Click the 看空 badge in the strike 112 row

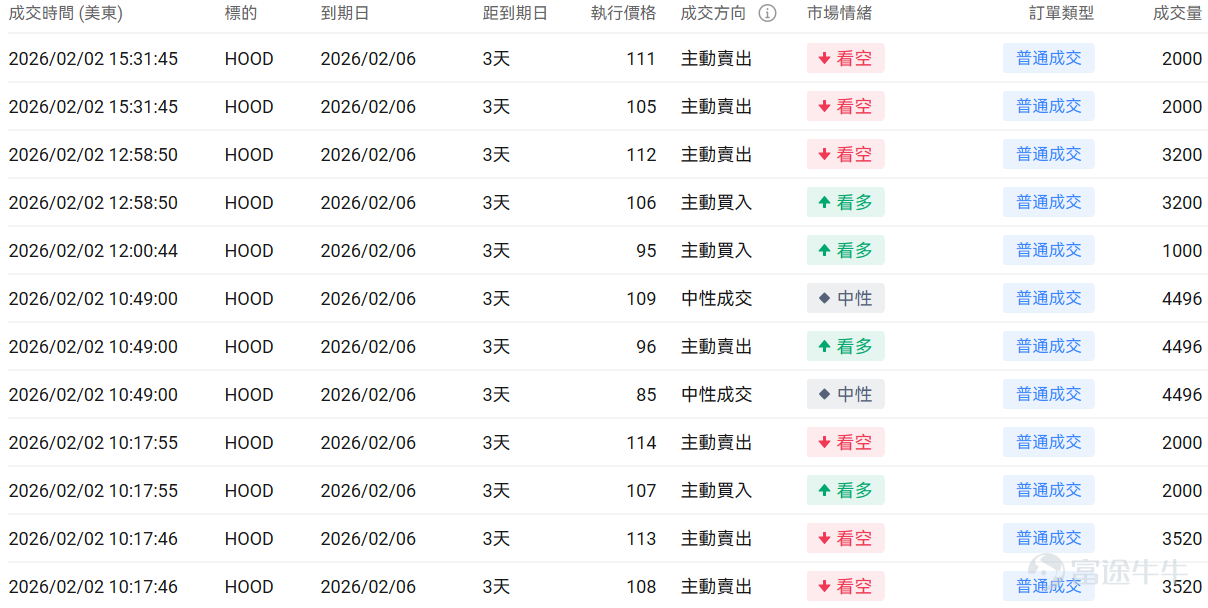pyautogui.click(x=846, y=154)
